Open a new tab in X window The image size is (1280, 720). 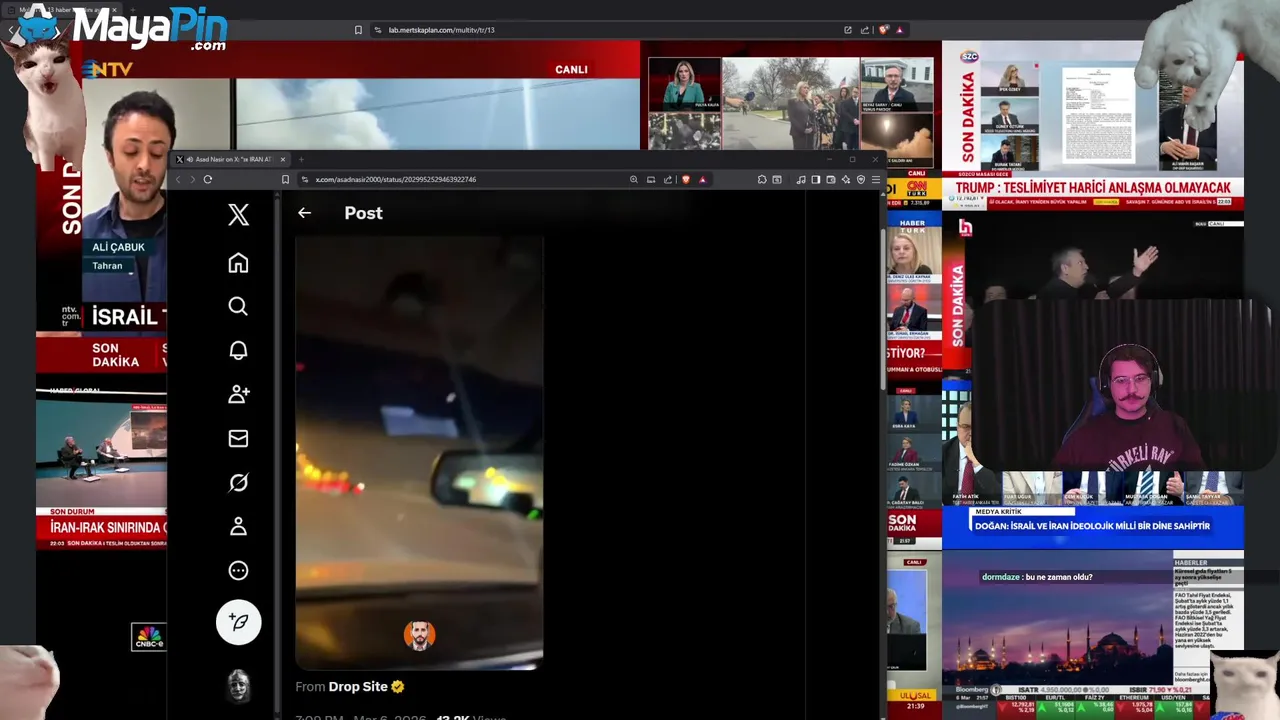tap(301, 159)
